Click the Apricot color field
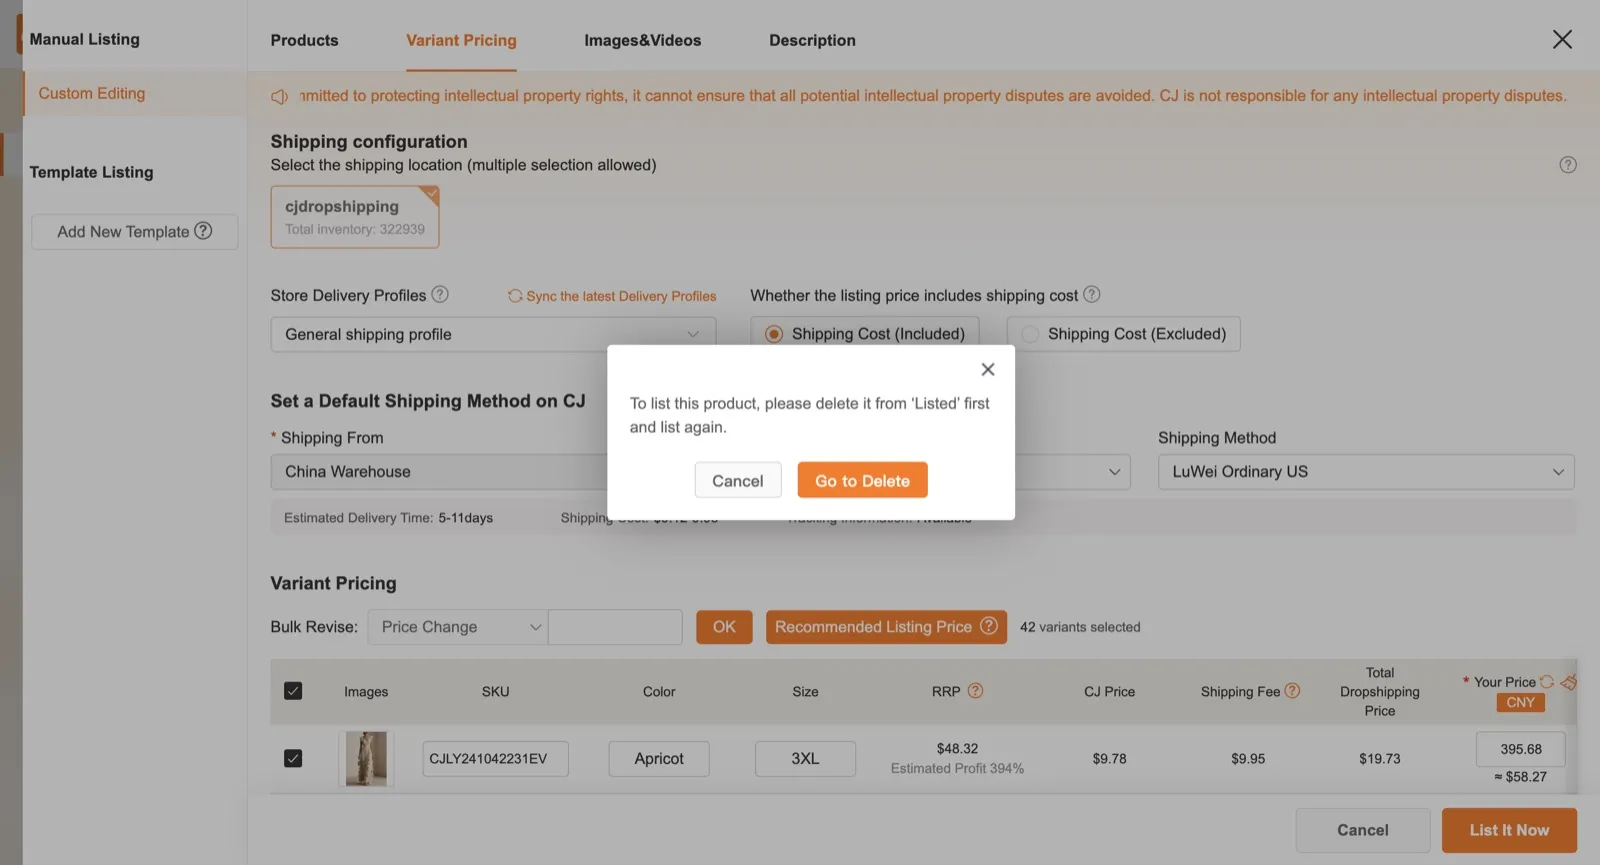 click(x=659, y=758)
